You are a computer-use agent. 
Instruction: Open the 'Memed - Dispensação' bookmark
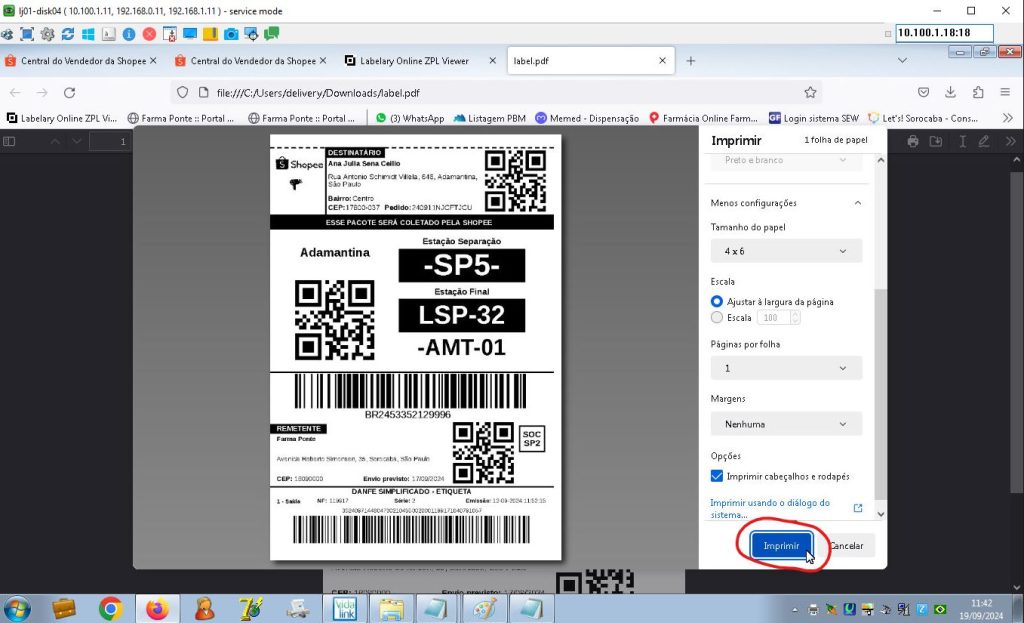tap(587, 118)
